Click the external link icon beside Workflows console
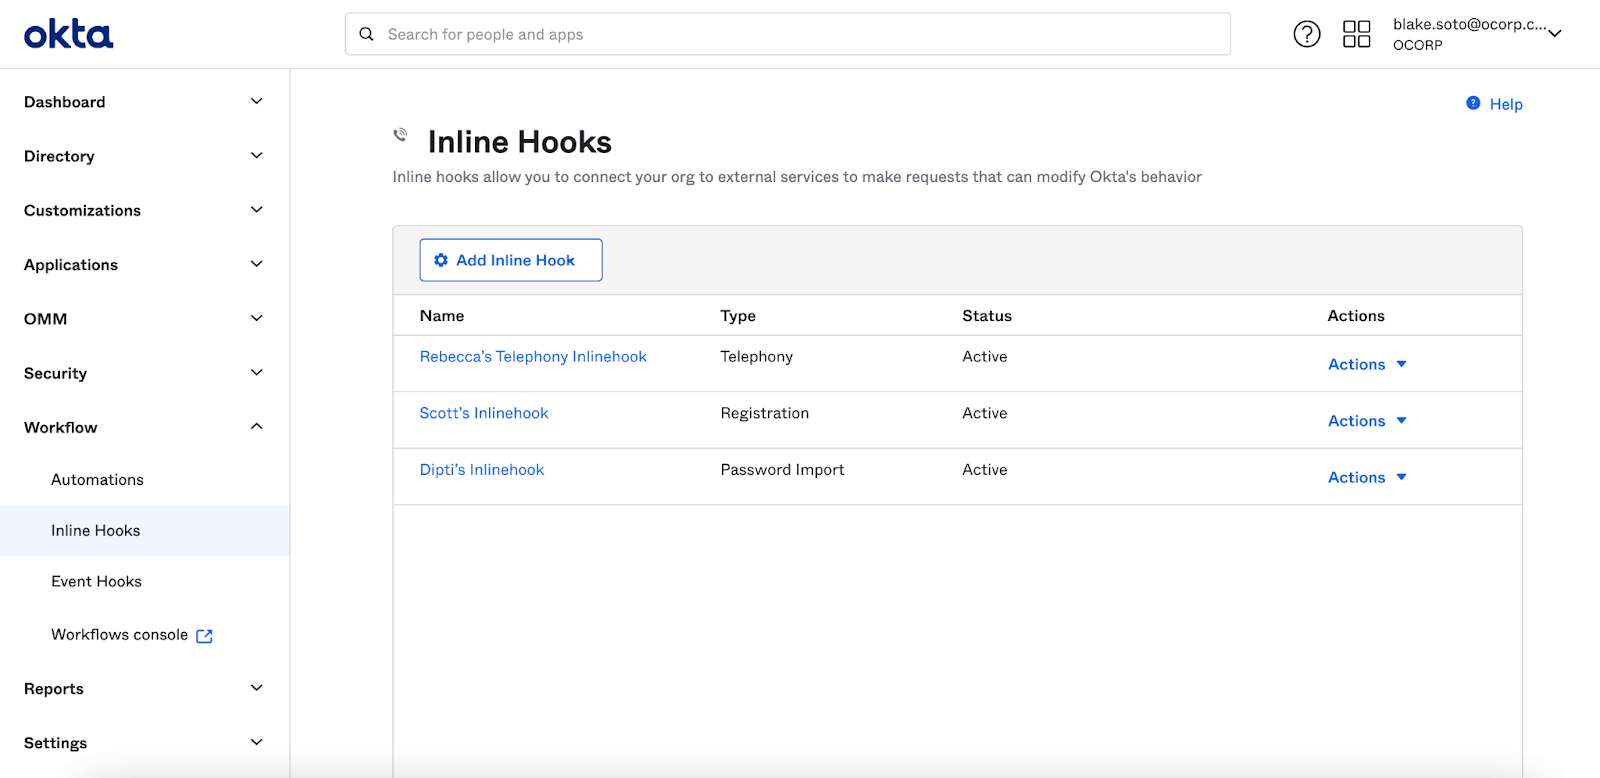The height and width of the screenshot is (778, 1600). point(205,636)
